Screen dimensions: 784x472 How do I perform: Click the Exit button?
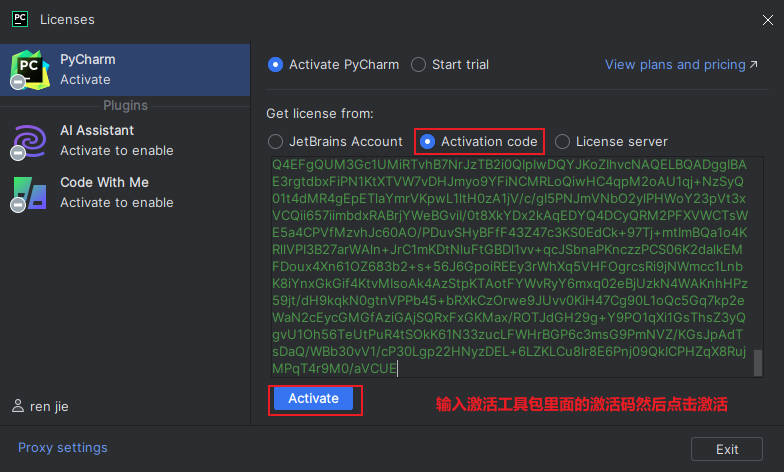coord(727,449)
